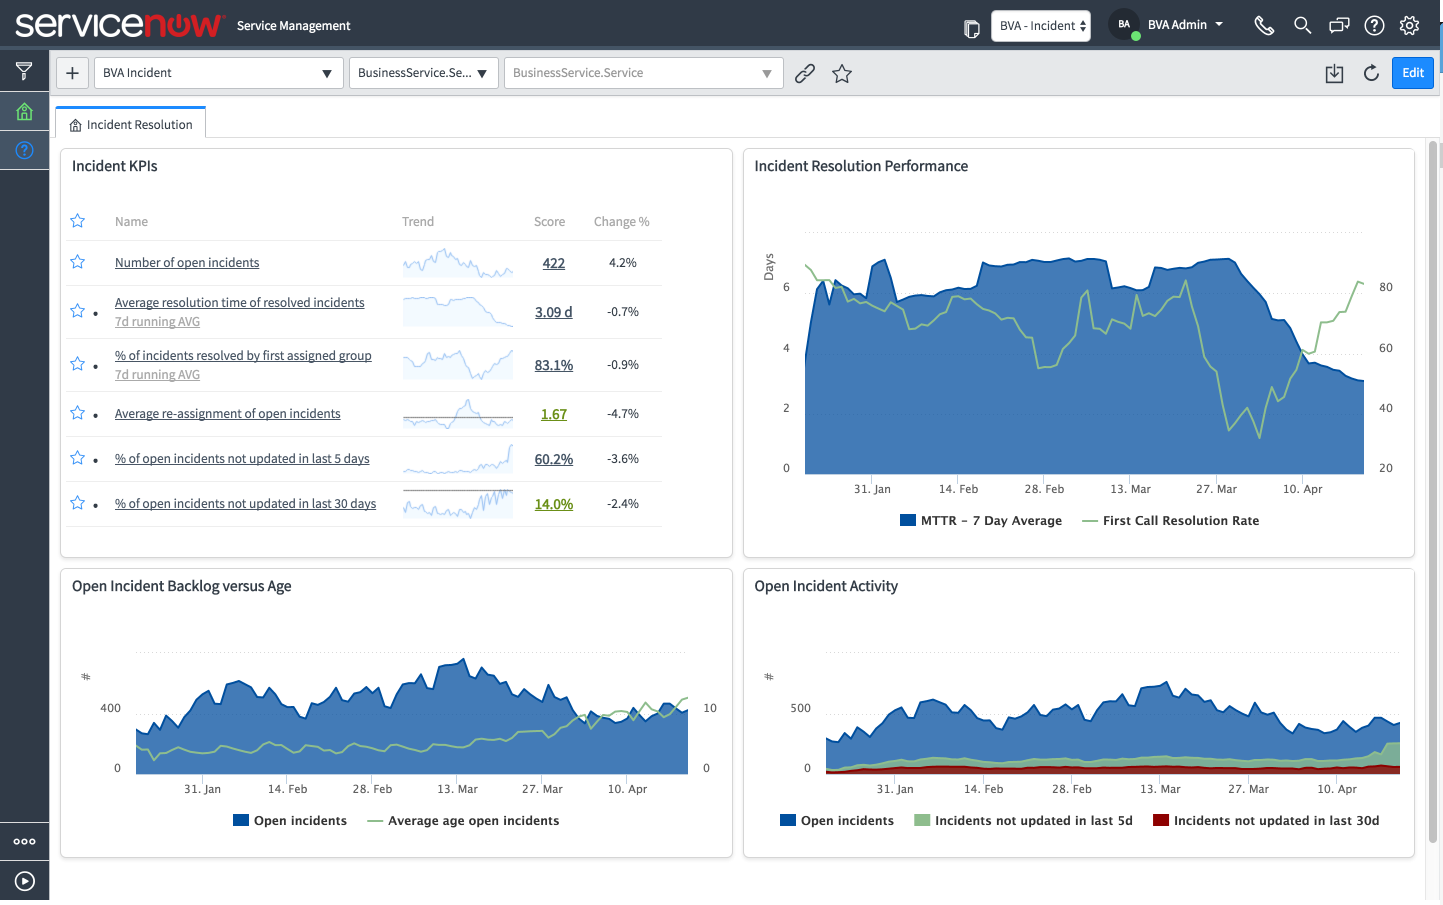Open help using the question mark icon
This screenshot has height=905, width=1443.
[1373, 25]
